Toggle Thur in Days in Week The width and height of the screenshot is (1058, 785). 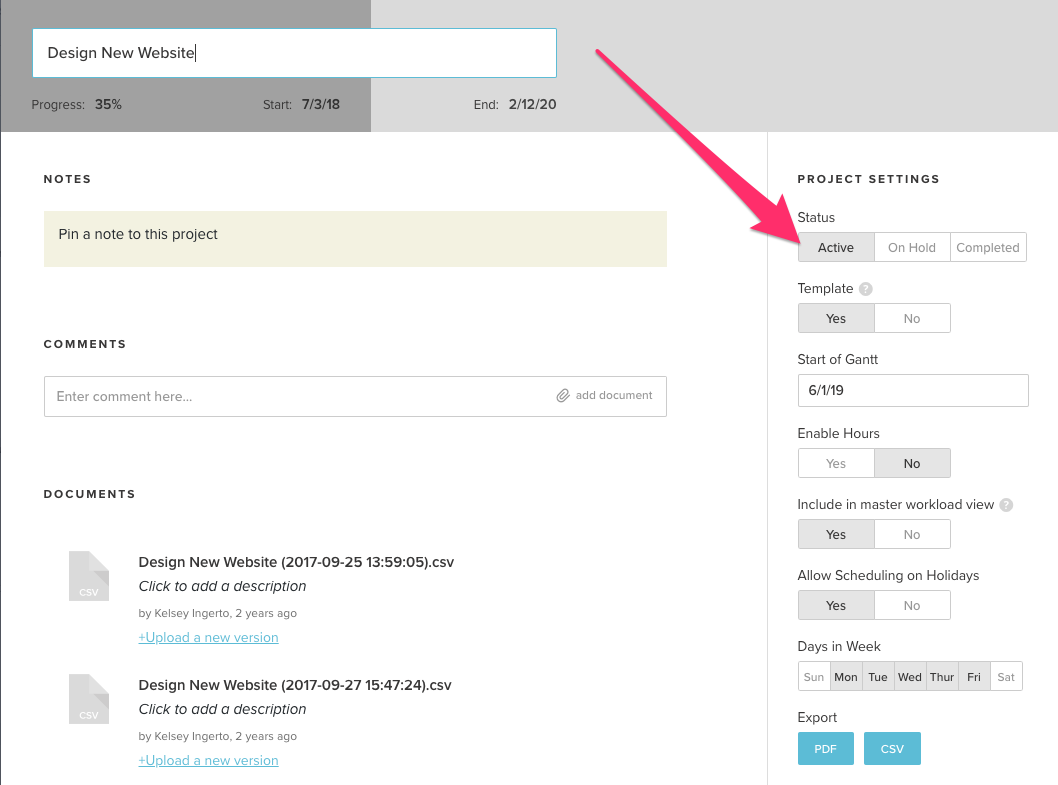(x=942, y=676)
